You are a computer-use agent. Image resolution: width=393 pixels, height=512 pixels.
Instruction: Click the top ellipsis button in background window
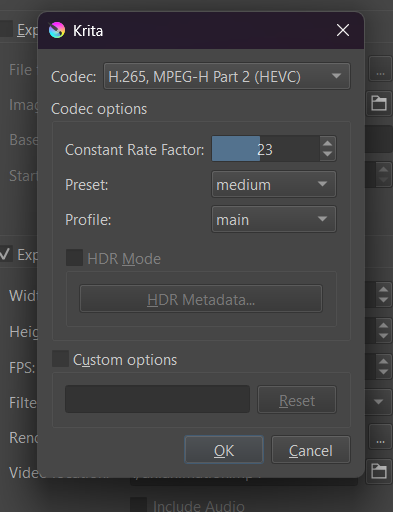coord(380,69)
